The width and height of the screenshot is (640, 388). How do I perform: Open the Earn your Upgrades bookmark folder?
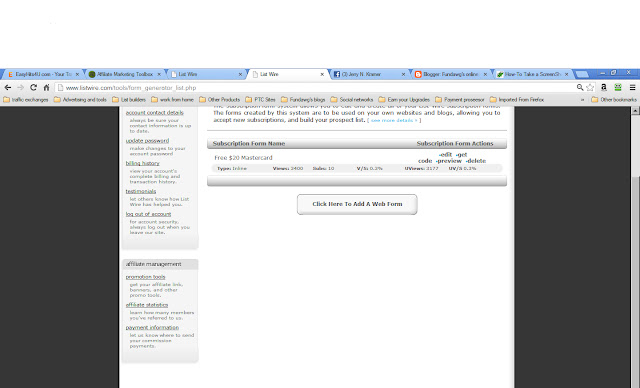(x=404, y=100)
